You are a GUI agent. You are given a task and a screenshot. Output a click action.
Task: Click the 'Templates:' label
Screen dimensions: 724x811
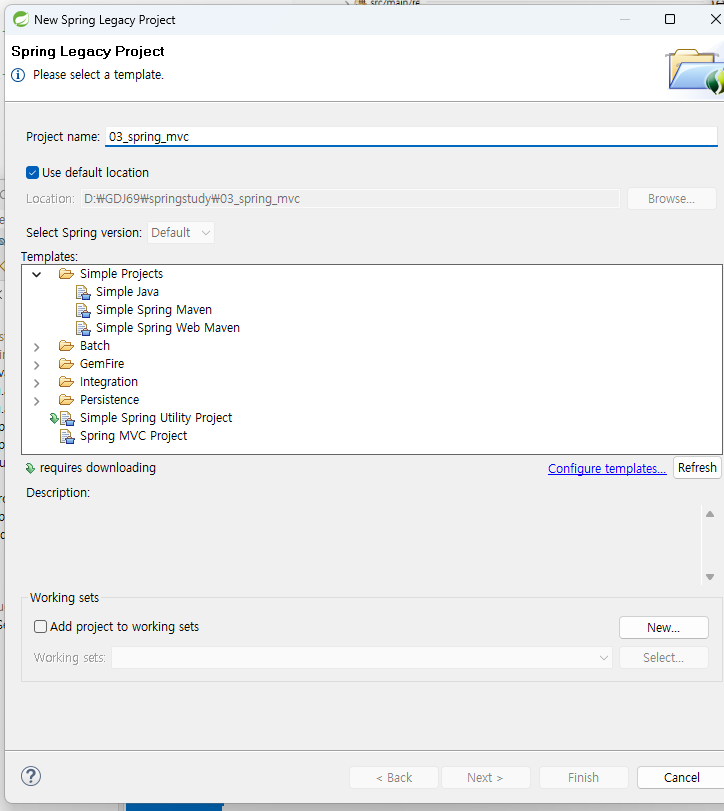point(50,257)
